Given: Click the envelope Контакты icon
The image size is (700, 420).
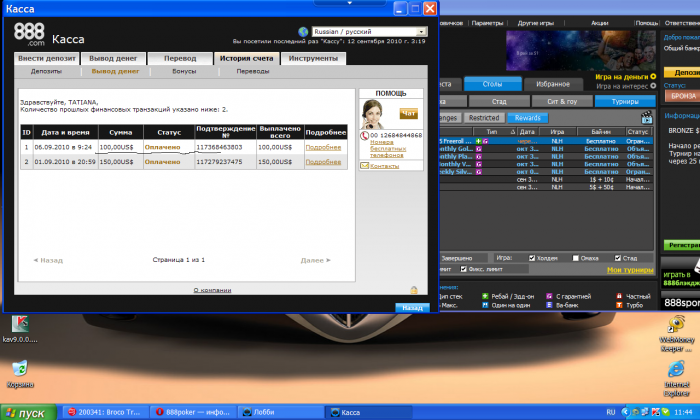Looking at the screenshot, I should pyautogui.click(x=365, y=166).
